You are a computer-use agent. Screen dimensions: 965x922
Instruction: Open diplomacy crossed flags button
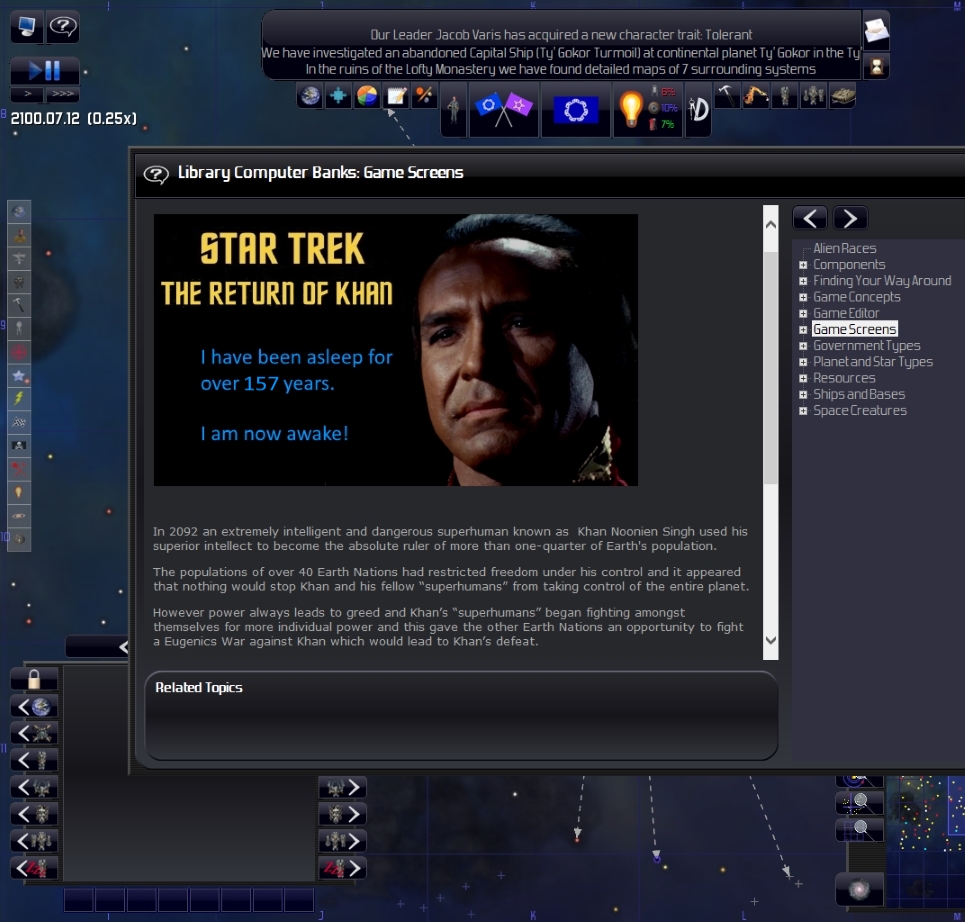503,110
